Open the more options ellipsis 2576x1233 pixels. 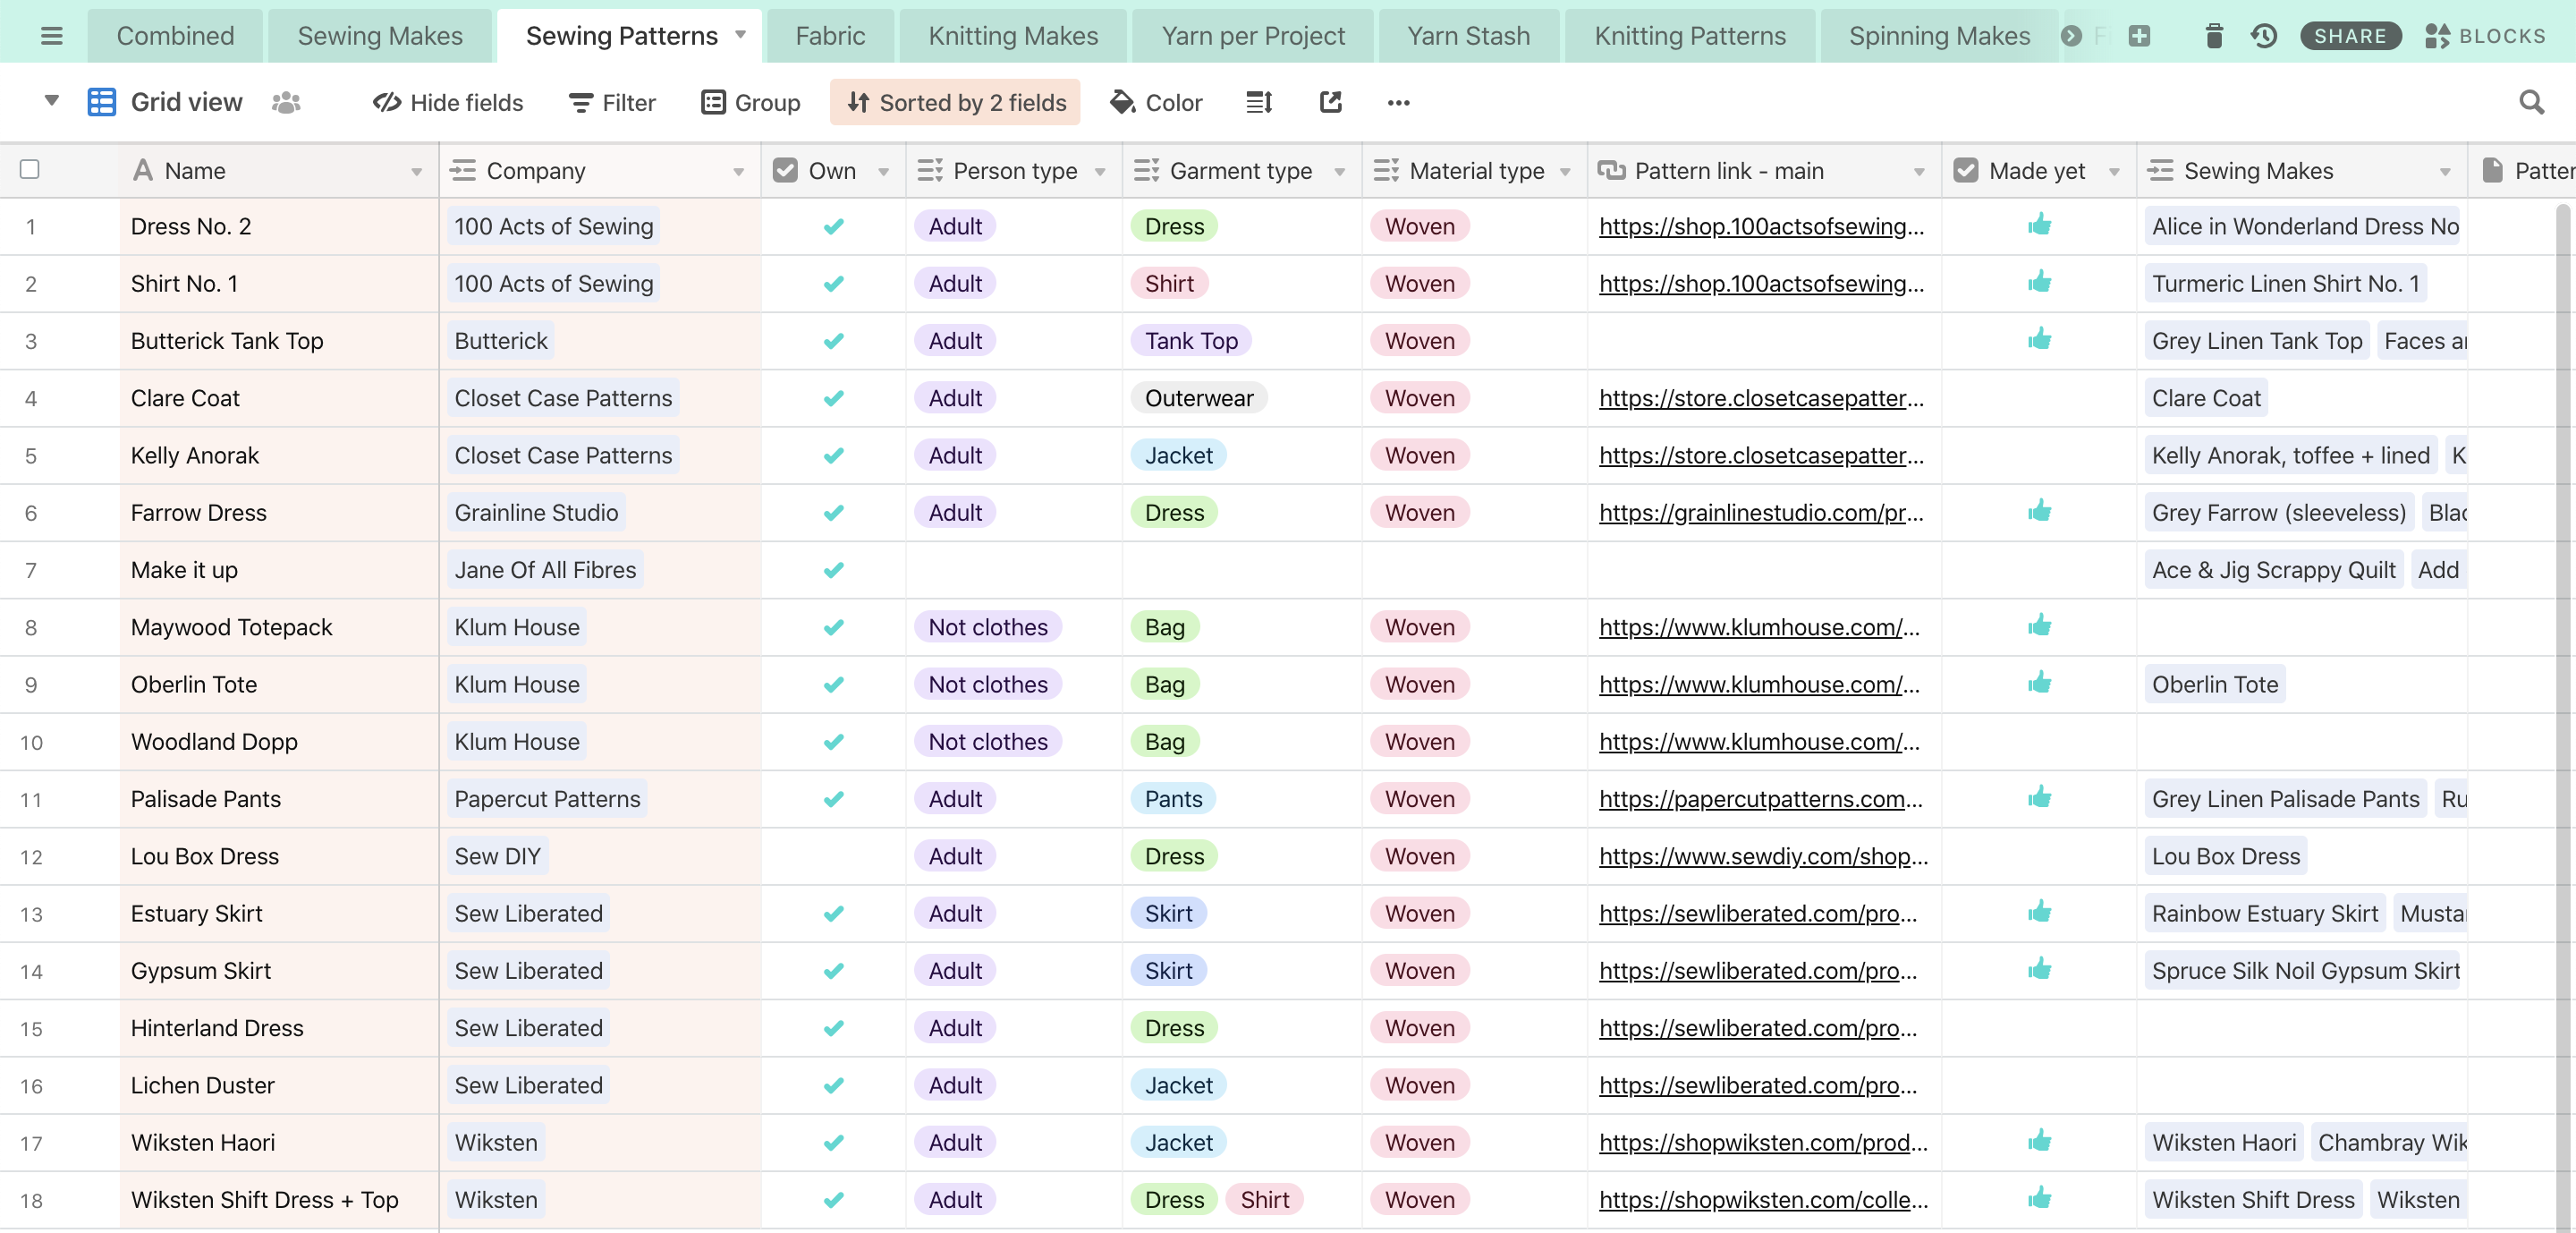click(1398, 102)
